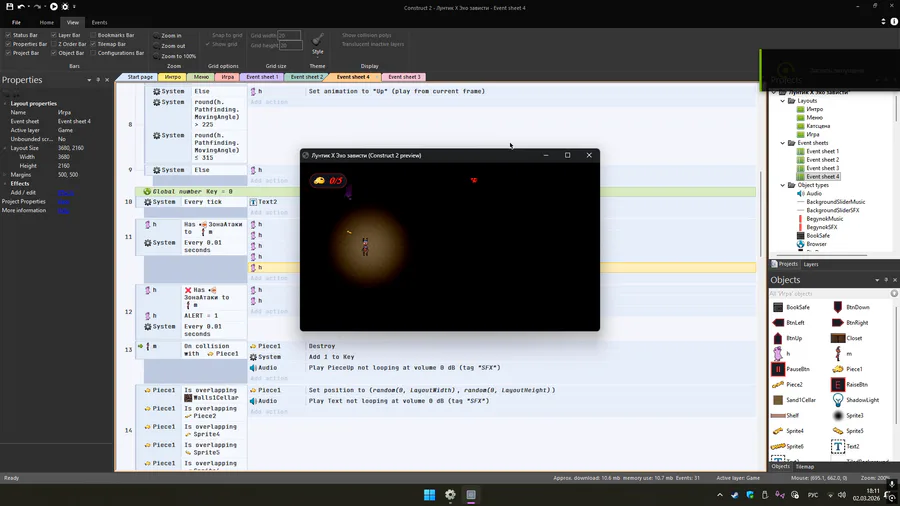
Task: Enable Configurations Bar checkbox
Action: (93, 53)
